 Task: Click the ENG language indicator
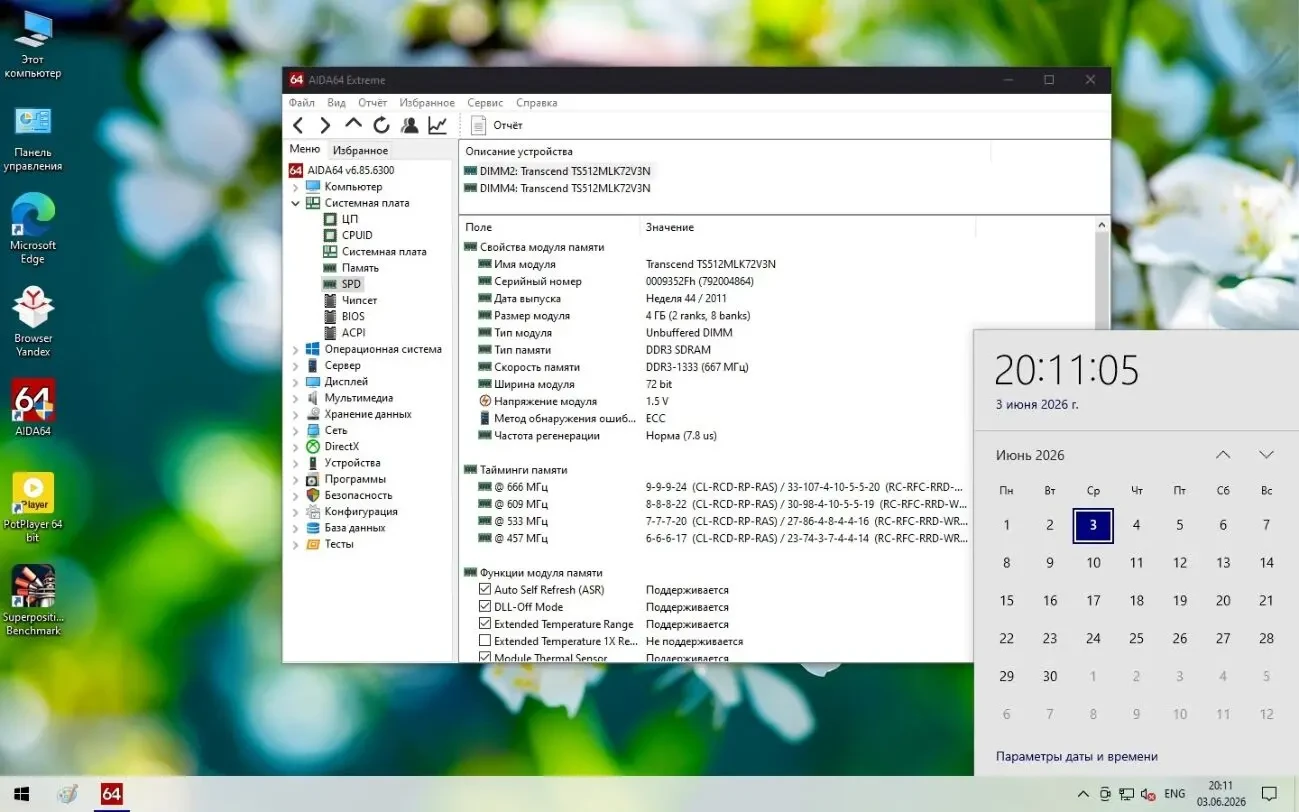(1175, 794)
